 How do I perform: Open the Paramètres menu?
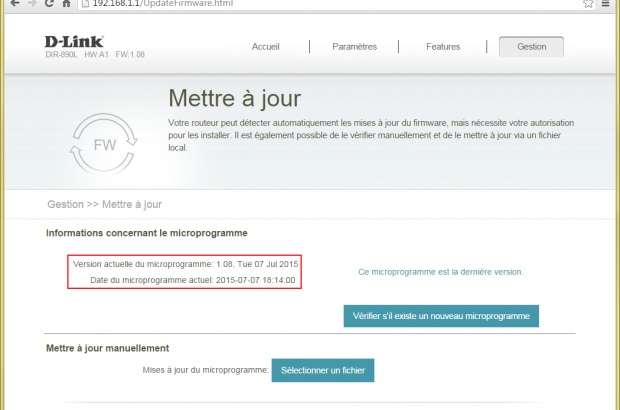[x=354, y=47]
